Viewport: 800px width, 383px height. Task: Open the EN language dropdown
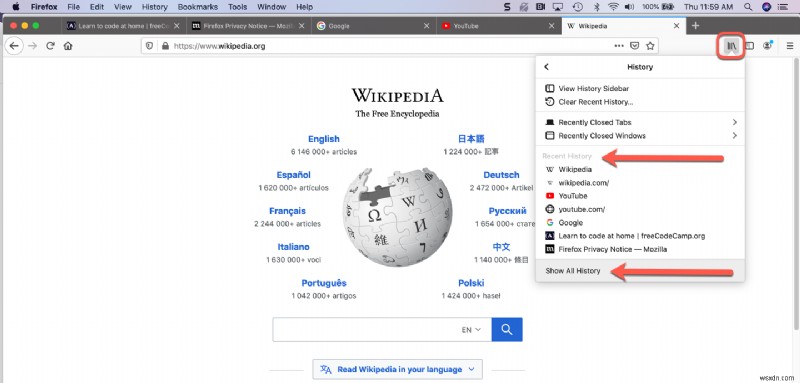[x=471, y=330]
